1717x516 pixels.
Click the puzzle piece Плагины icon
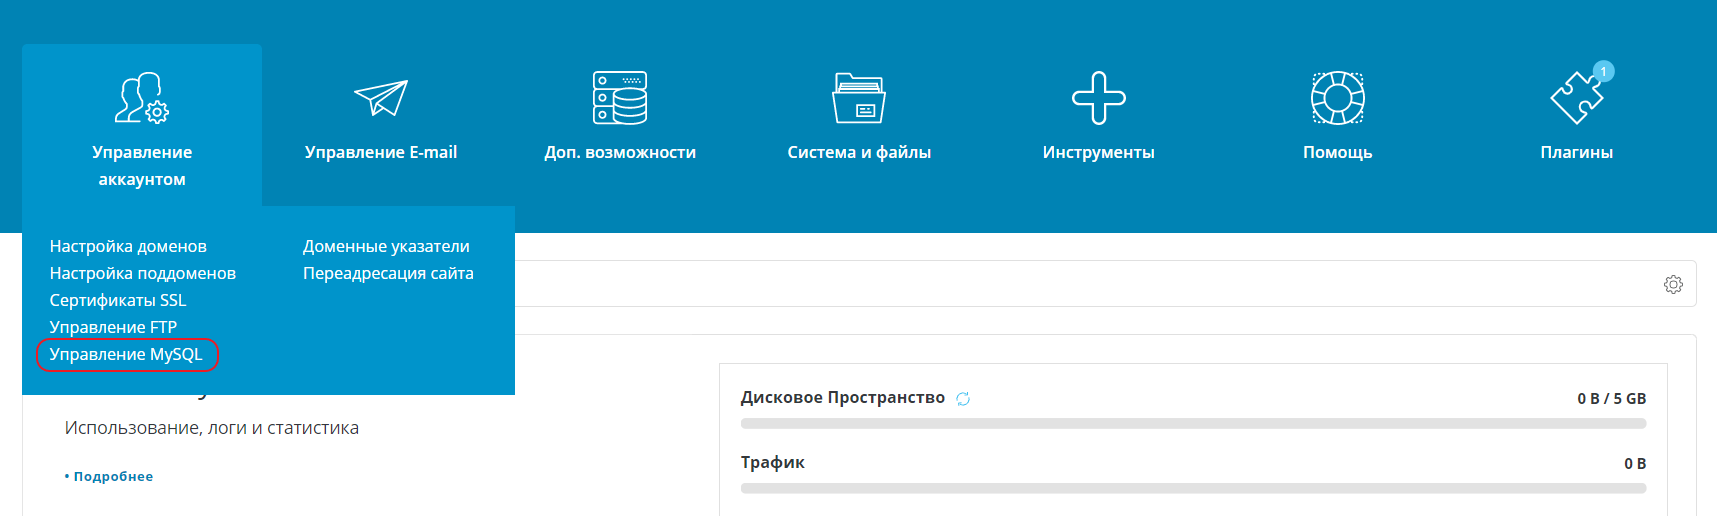coord(1575,99)
